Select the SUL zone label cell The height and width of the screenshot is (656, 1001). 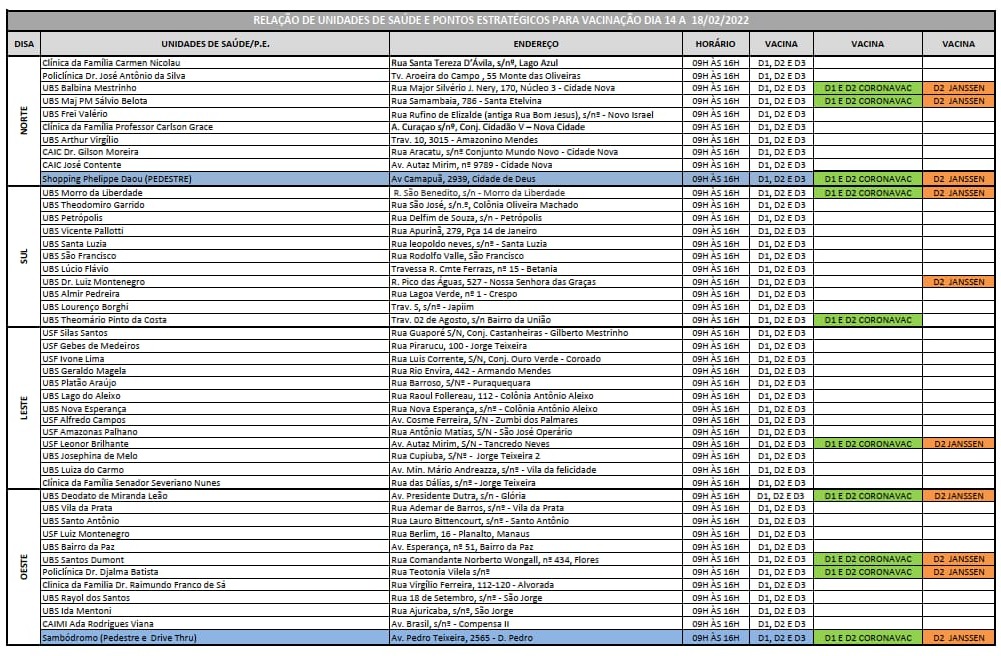click(x=23, y=256)
